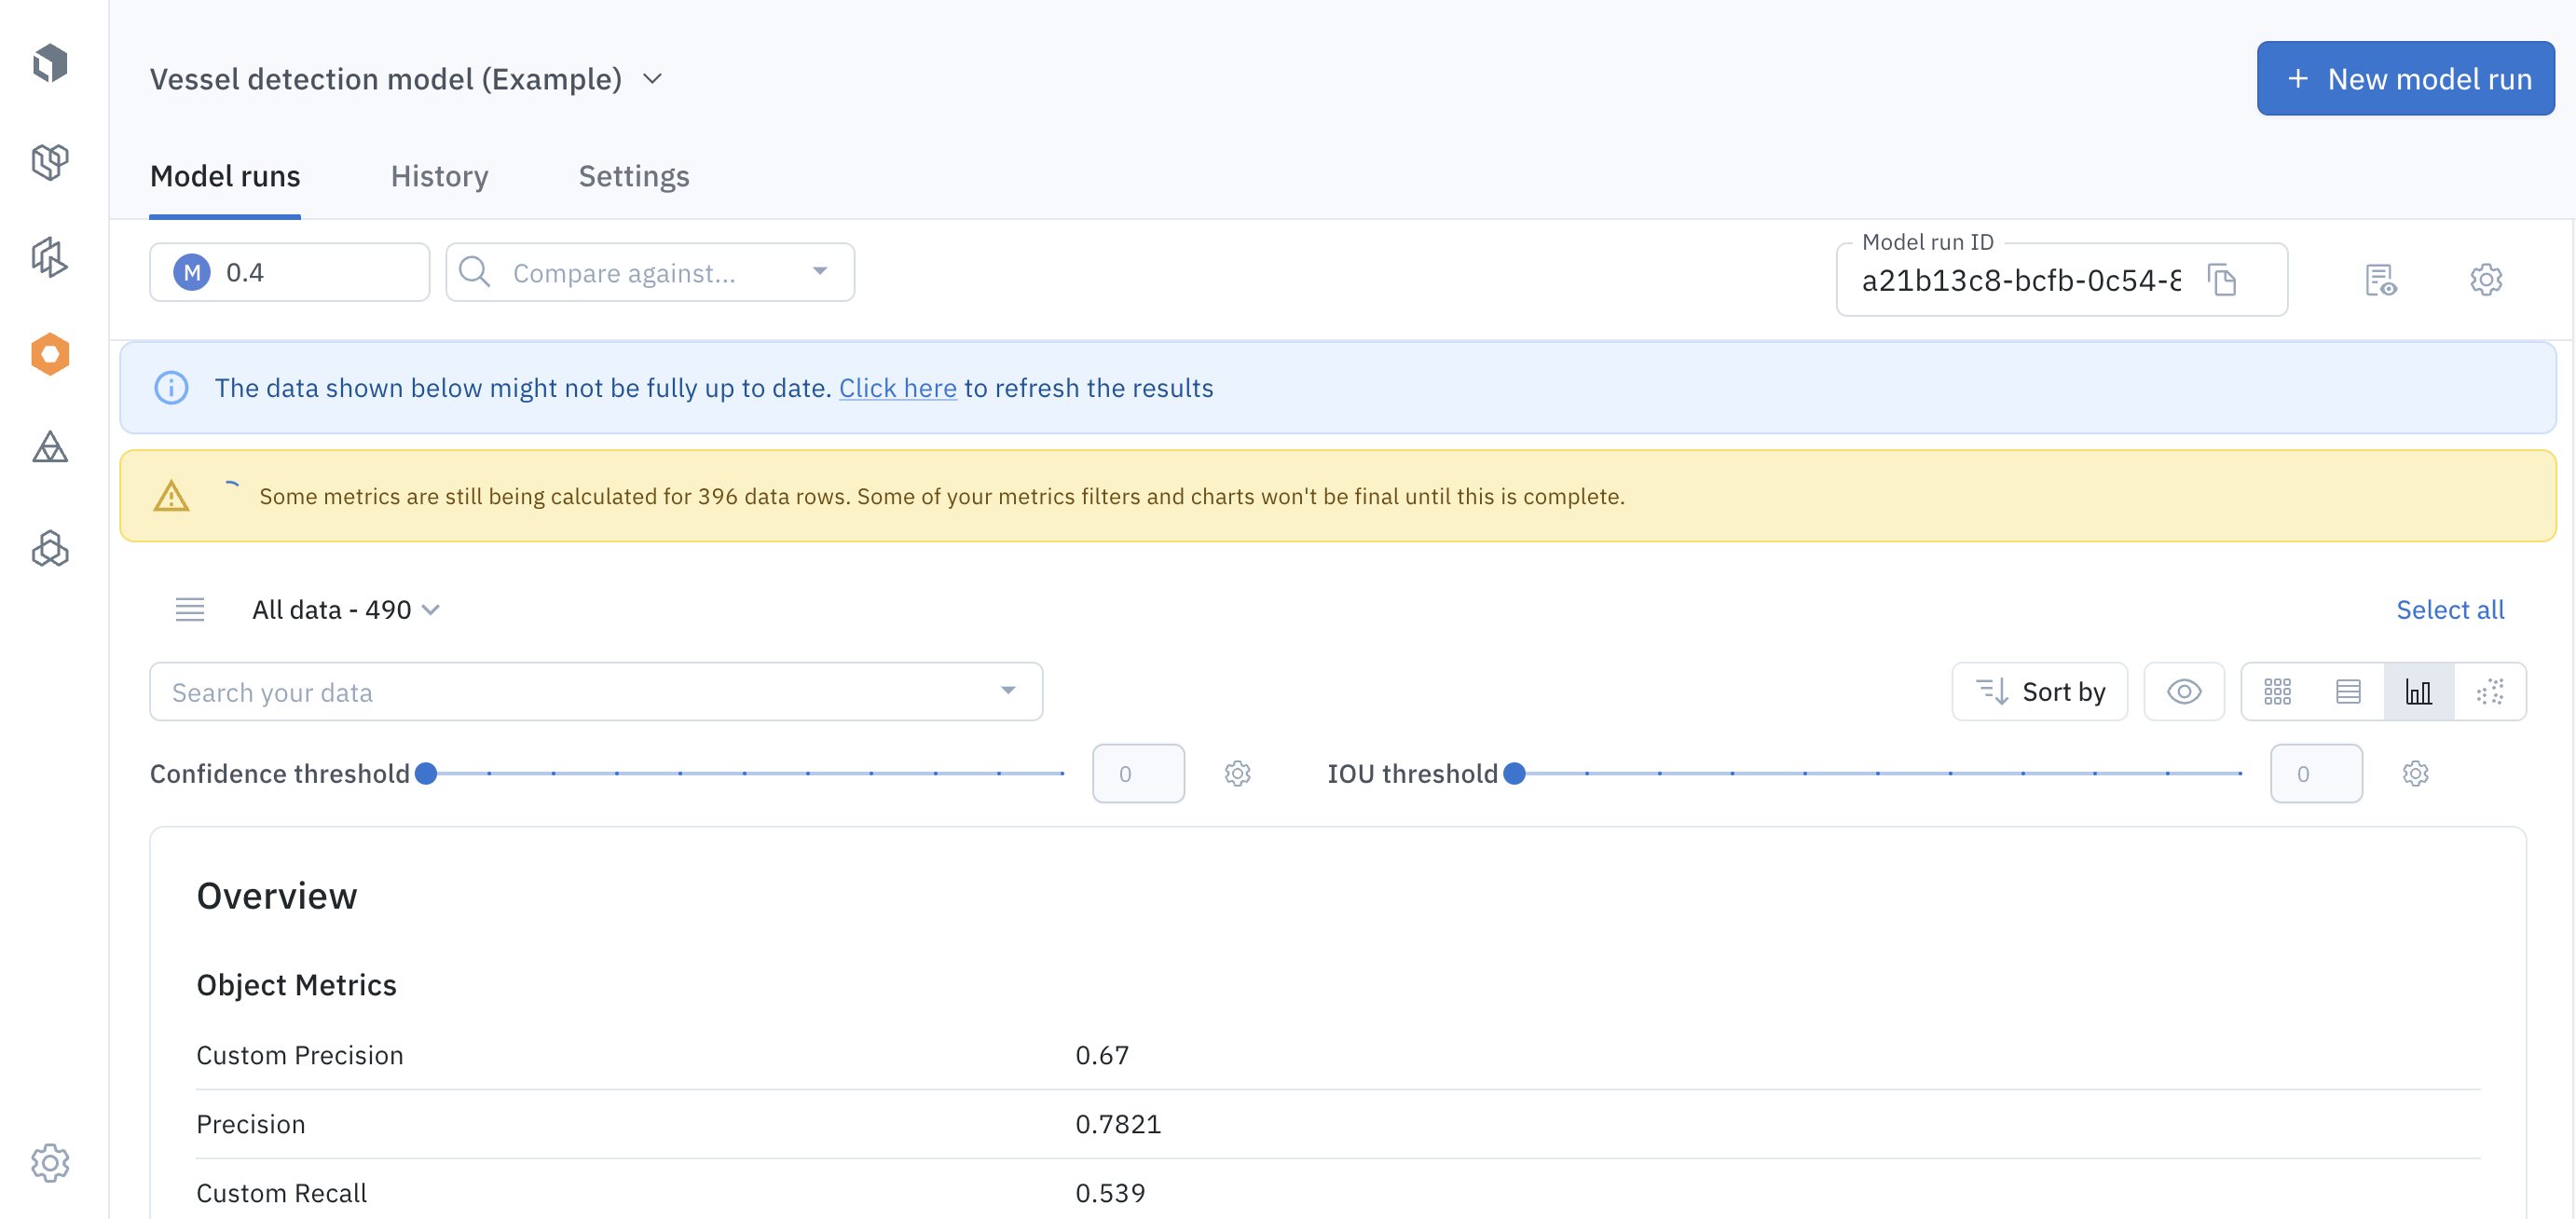This screenshot has height=1219, width=2576.
Task: Click the copy model run ID icon
Action: coord(2221,278)
